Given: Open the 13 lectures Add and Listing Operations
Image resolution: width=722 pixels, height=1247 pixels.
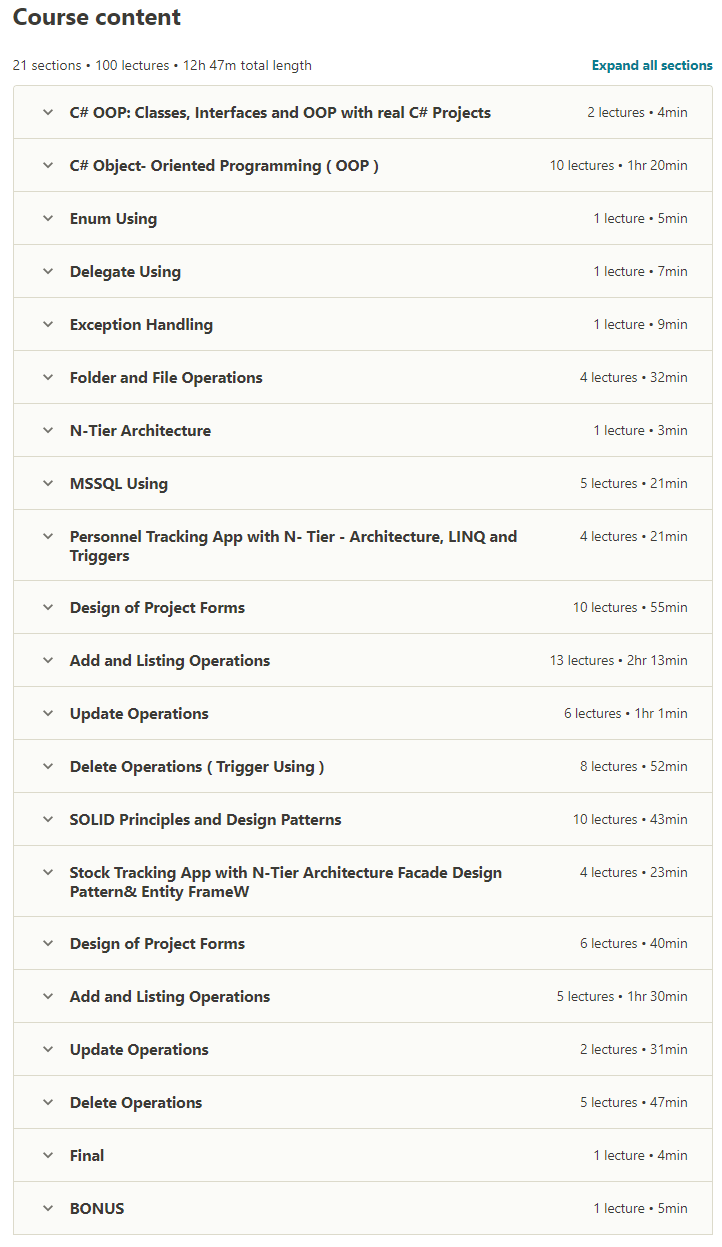Looking at the screenshot, I should [x=363, y=660].
